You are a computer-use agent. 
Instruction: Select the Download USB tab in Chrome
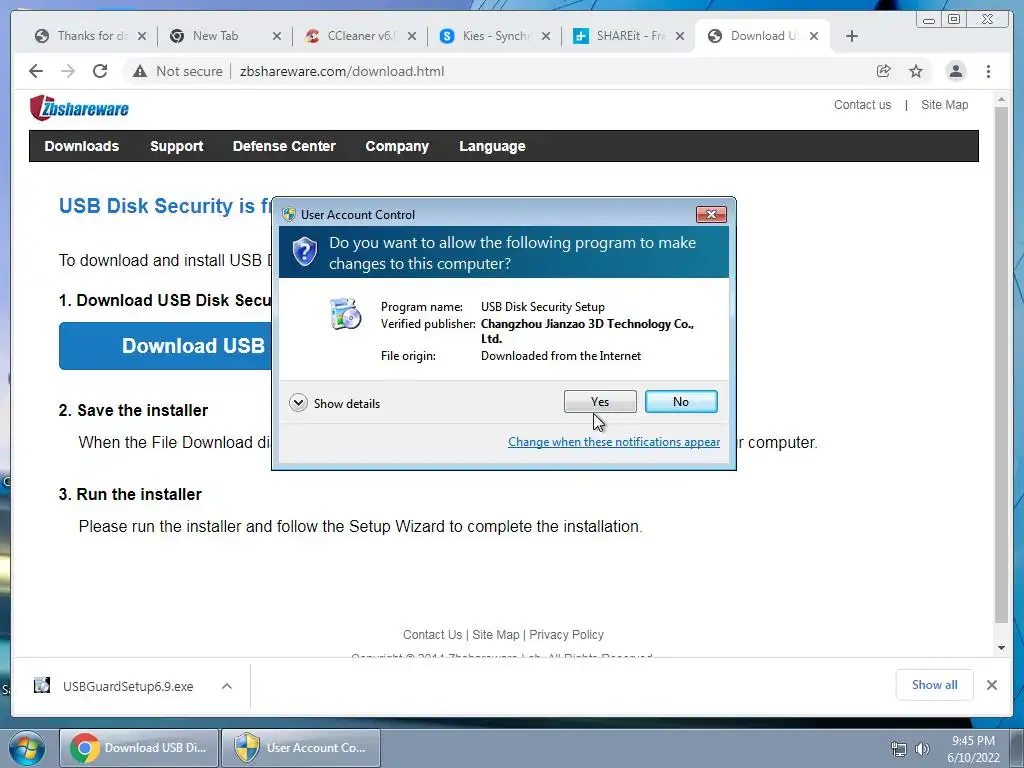click(763, 36)
